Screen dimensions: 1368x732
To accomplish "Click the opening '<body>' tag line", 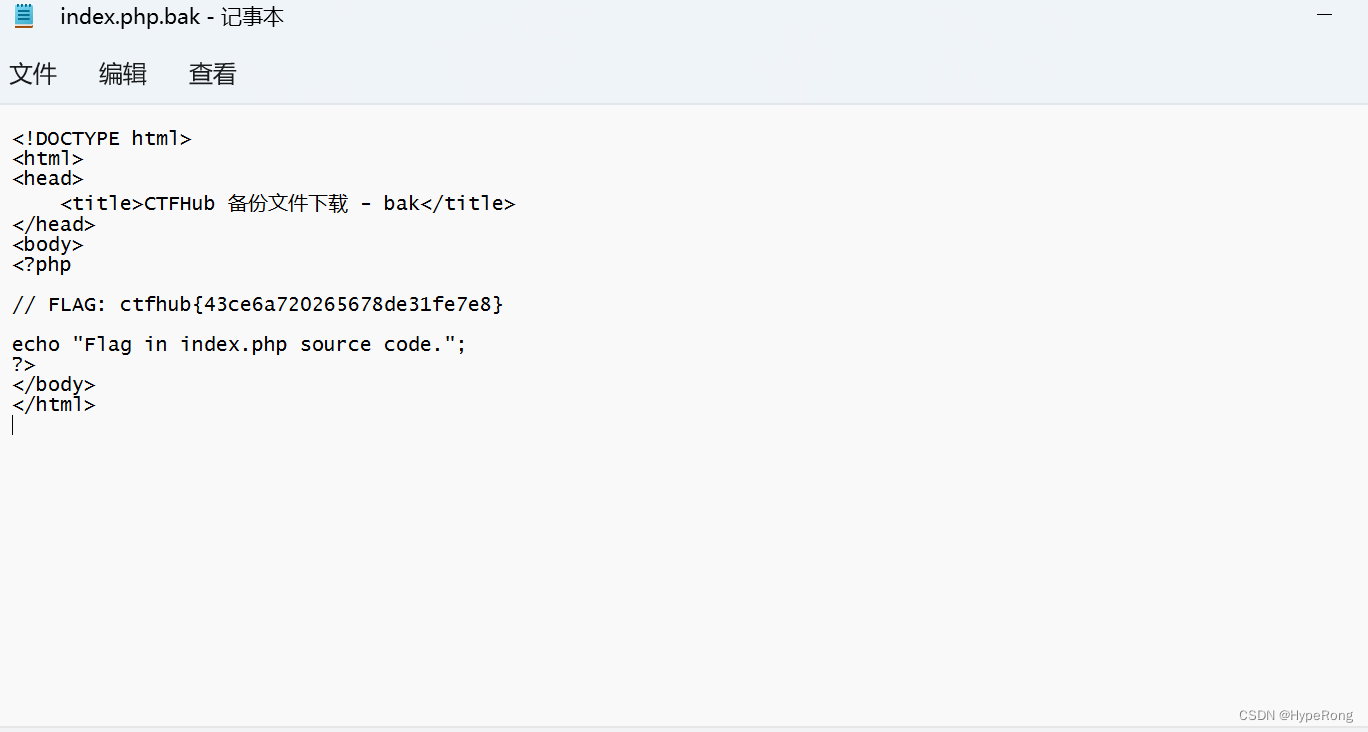I will (48, 245).
